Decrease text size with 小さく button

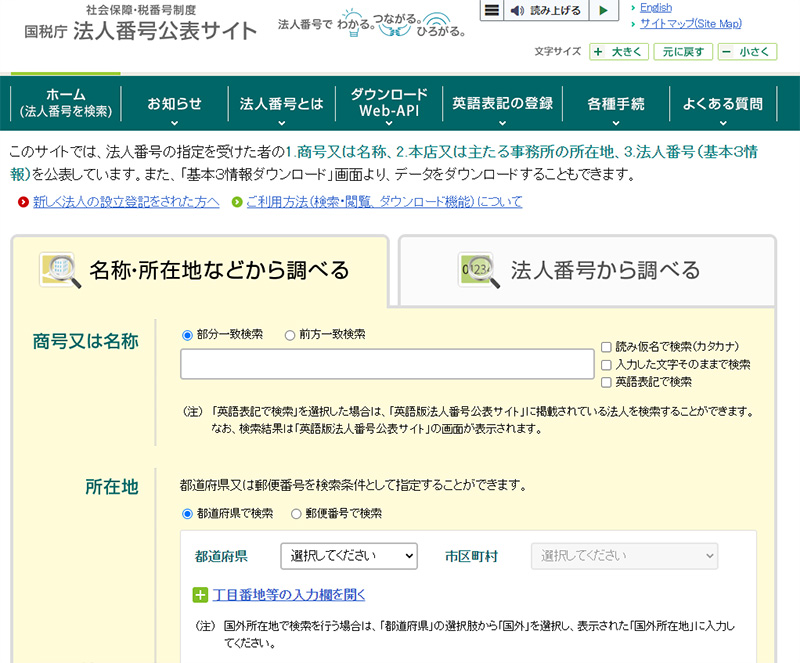746,51
